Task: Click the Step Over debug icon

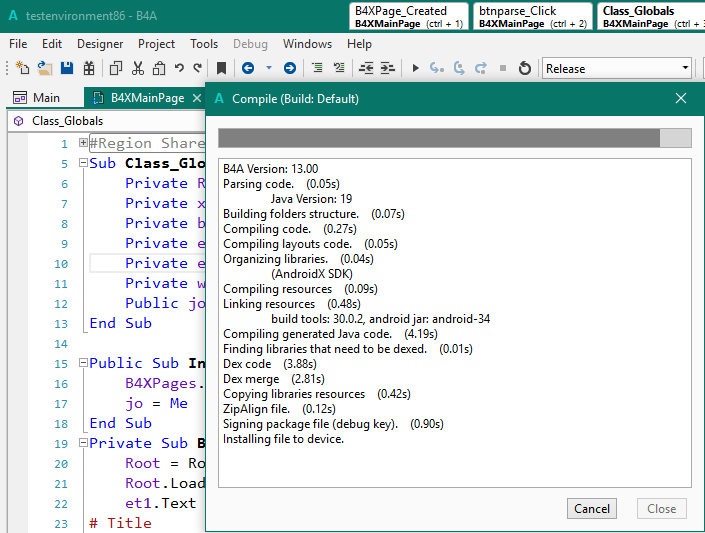Action: click(459, 68)
